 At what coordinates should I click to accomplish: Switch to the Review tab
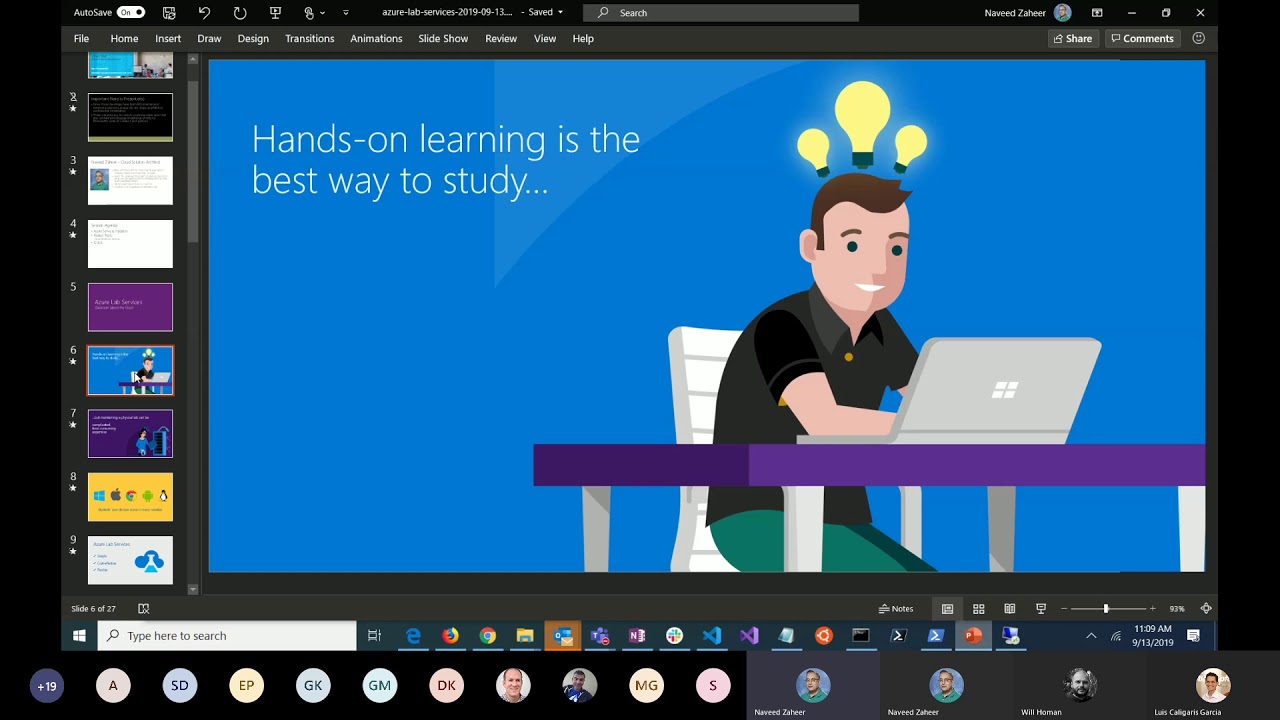click(501, 38)
